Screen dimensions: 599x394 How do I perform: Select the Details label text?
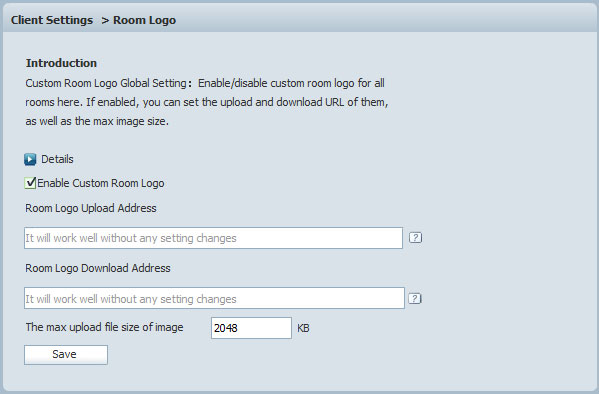point(57,159)
